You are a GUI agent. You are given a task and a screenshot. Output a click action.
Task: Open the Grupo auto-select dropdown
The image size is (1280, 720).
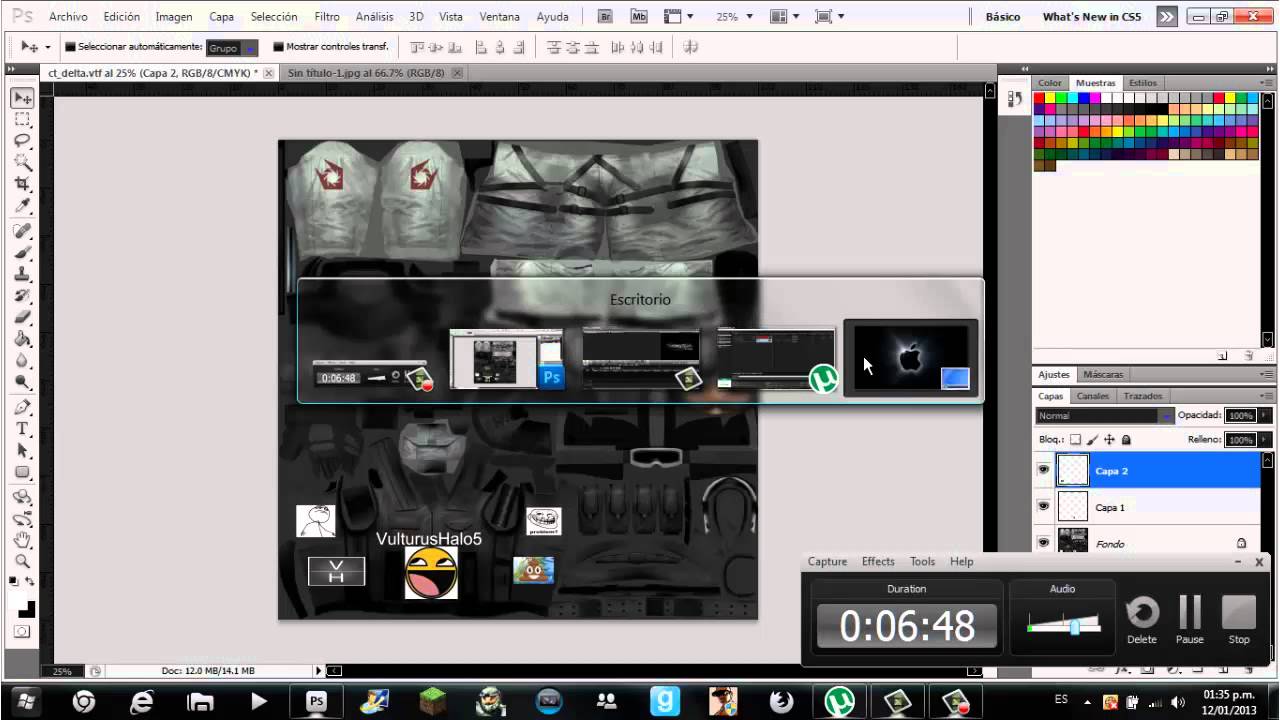[232, 47]
